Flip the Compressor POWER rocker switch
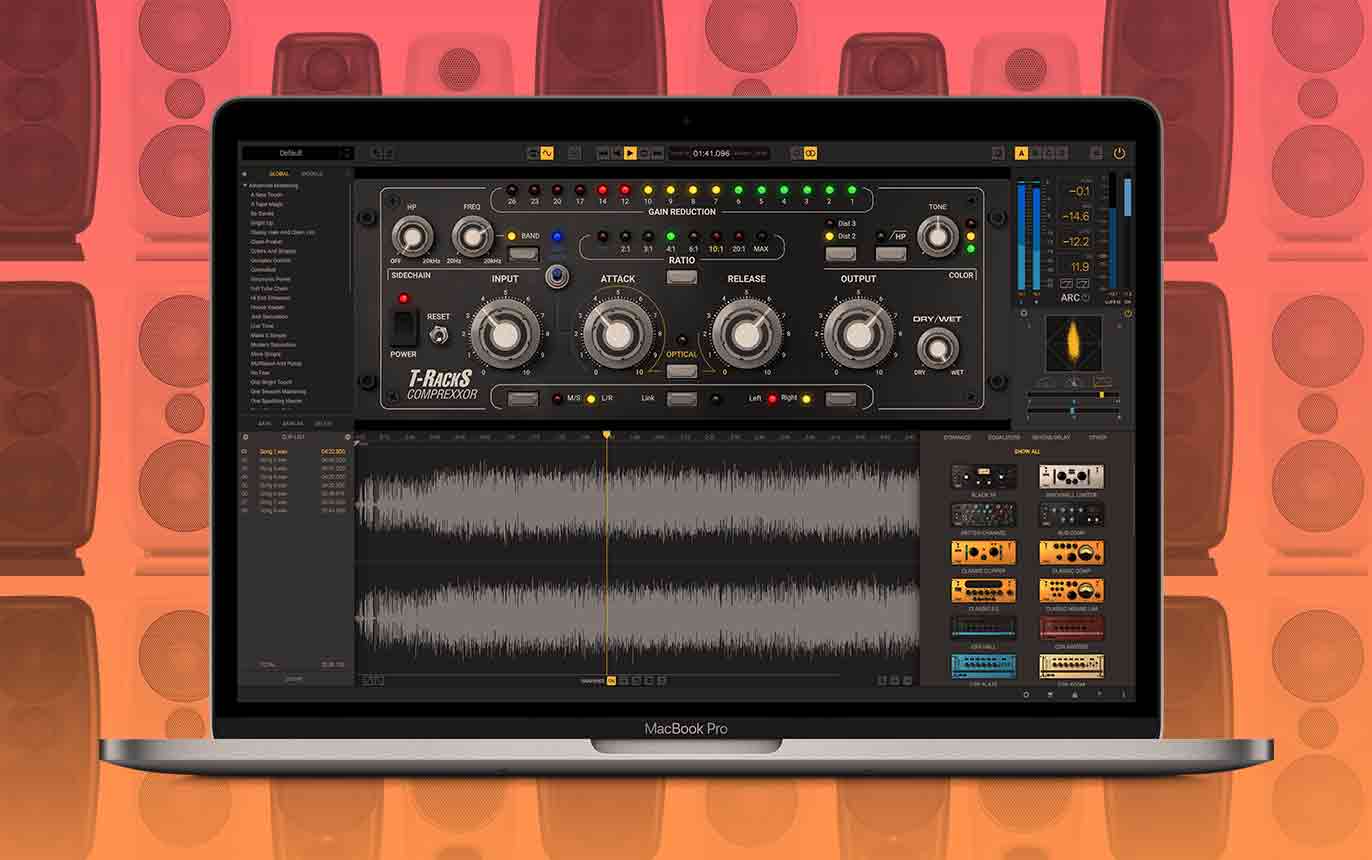The image size is (1372, 860). pos(403,327)
